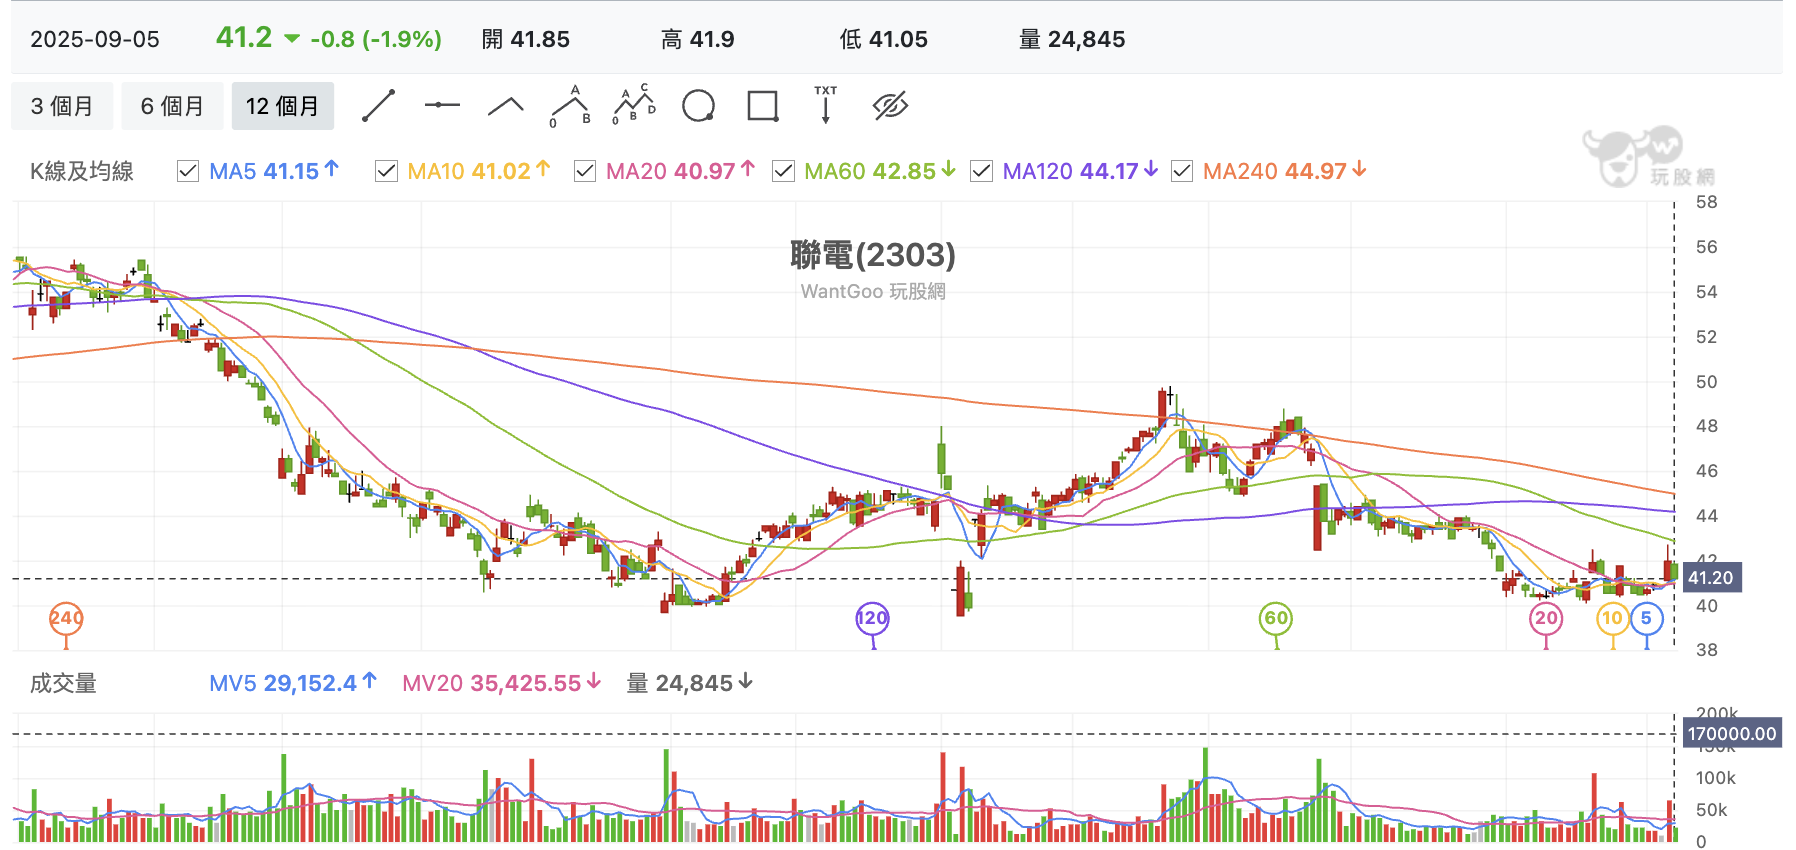Click the 170000.00 volume axis label

[x=1731, y=734]
